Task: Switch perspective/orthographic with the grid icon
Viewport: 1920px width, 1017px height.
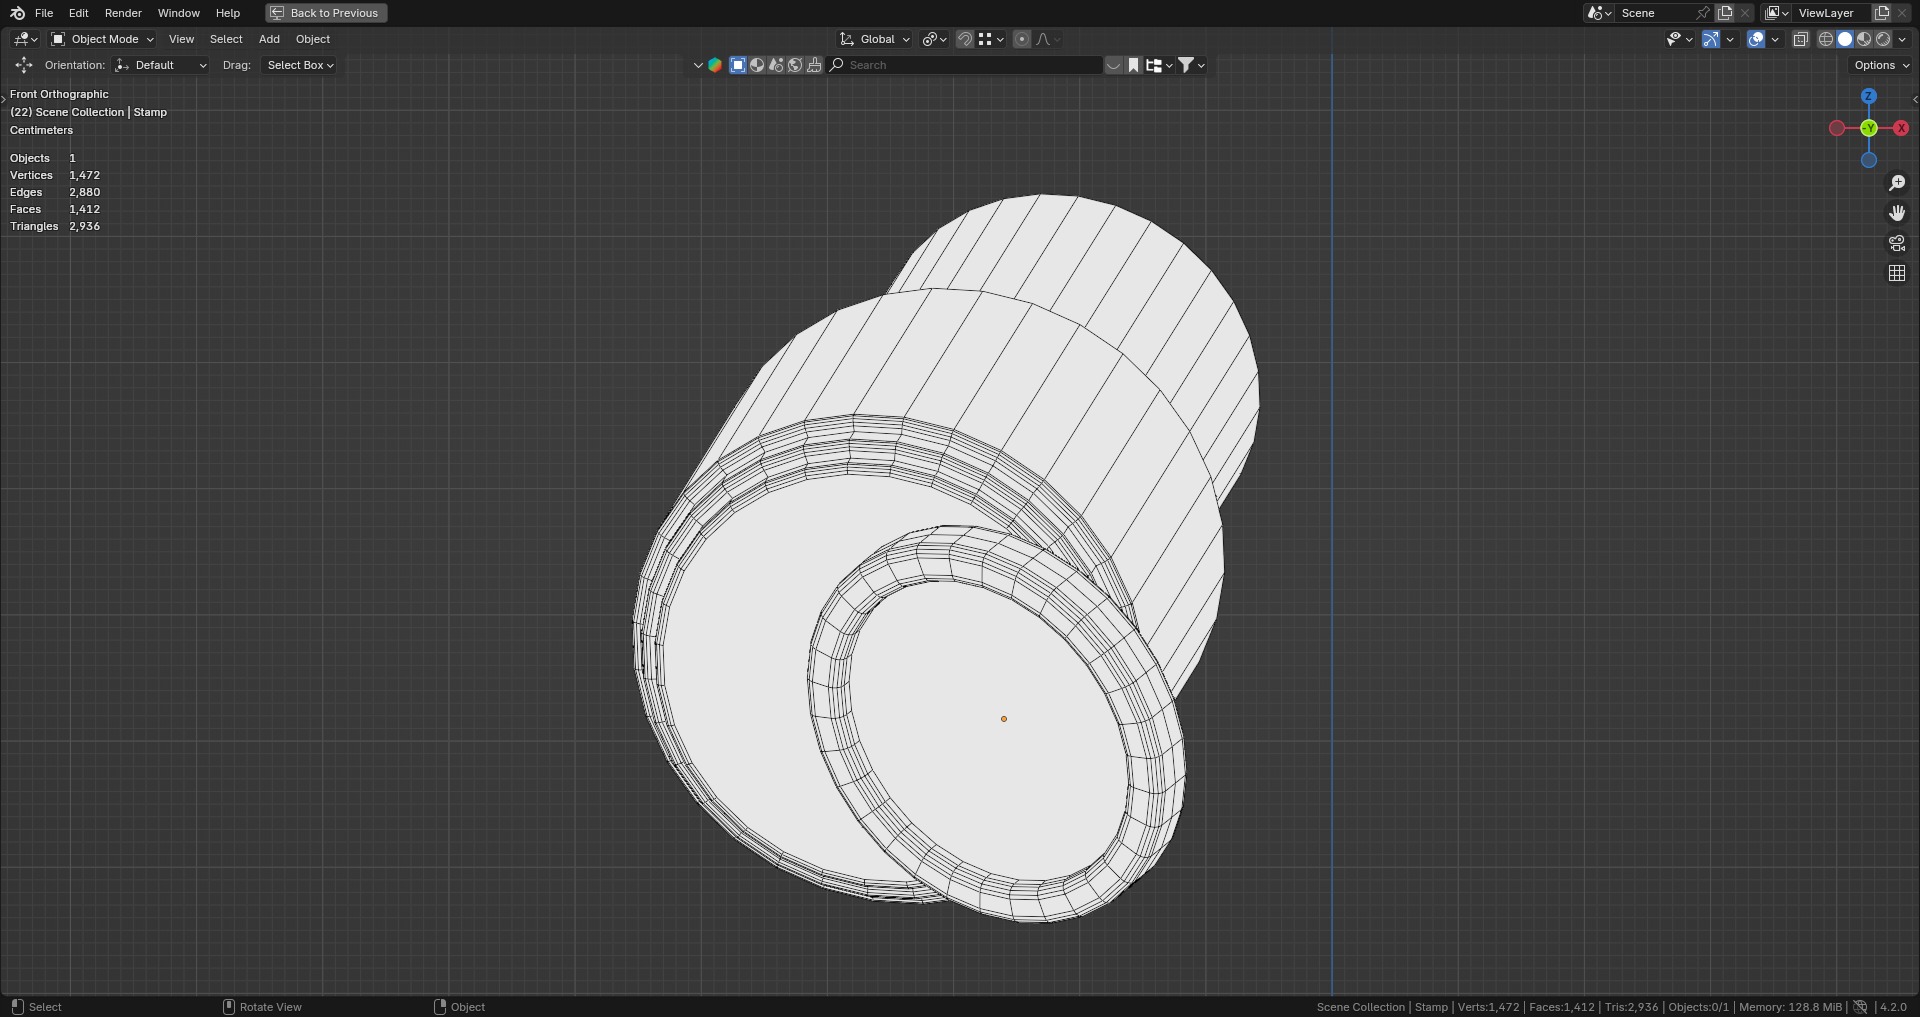Action: click(1897, 273)
